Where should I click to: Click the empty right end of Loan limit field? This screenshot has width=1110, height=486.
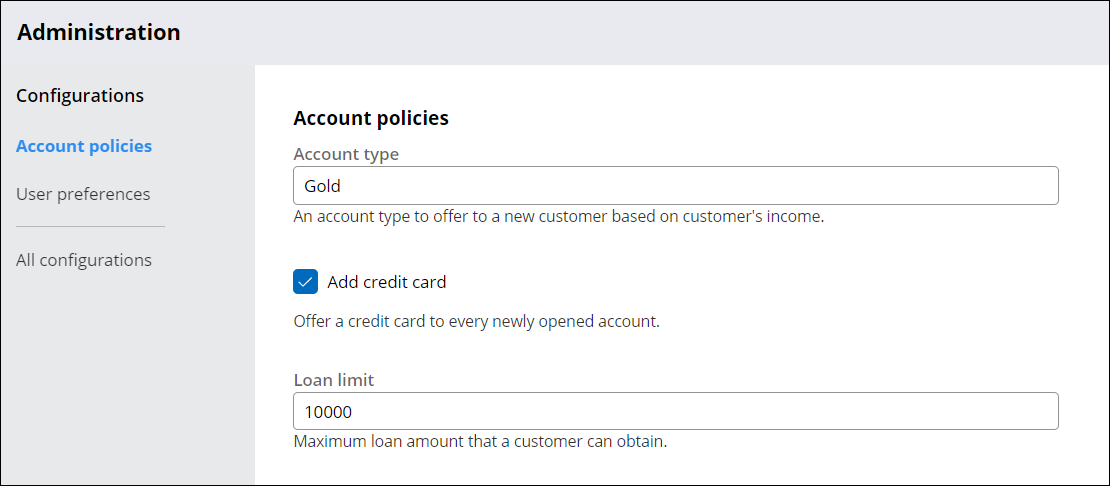1000,412
